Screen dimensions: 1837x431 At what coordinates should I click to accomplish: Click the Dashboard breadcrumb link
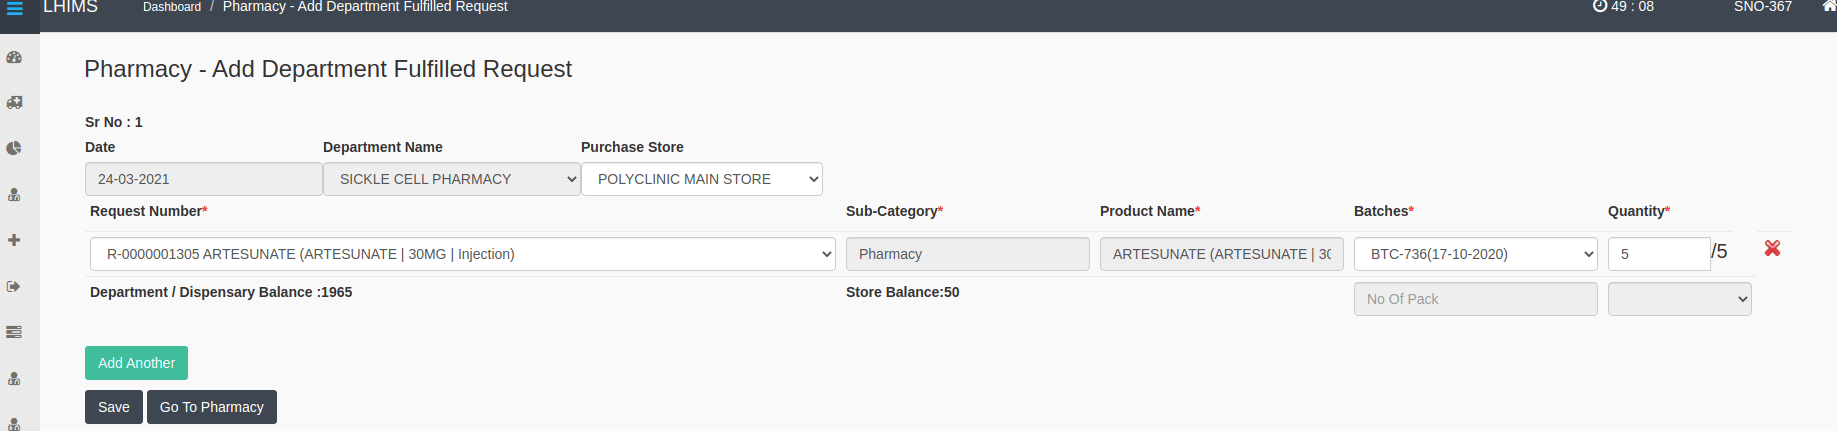(172, 7)
